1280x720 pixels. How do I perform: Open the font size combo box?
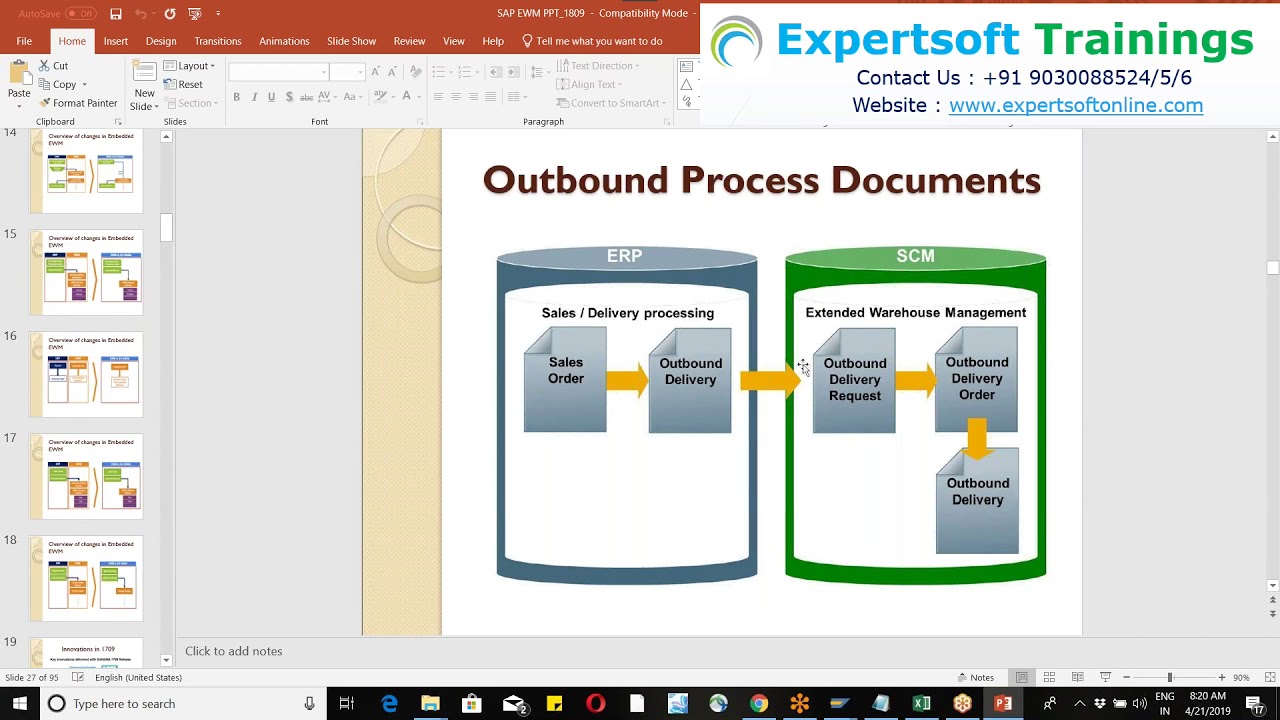346,72
